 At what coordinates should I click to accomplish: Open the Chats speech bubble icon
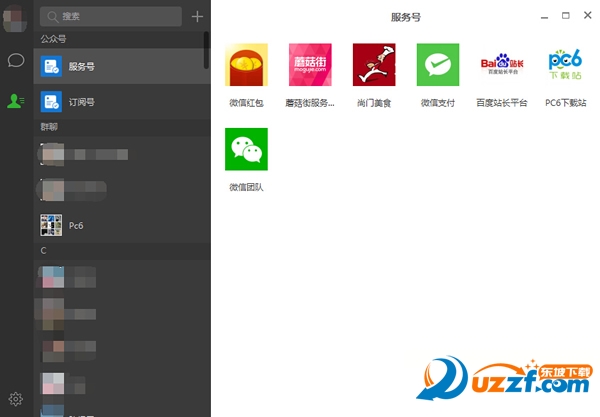pos(16,60)
